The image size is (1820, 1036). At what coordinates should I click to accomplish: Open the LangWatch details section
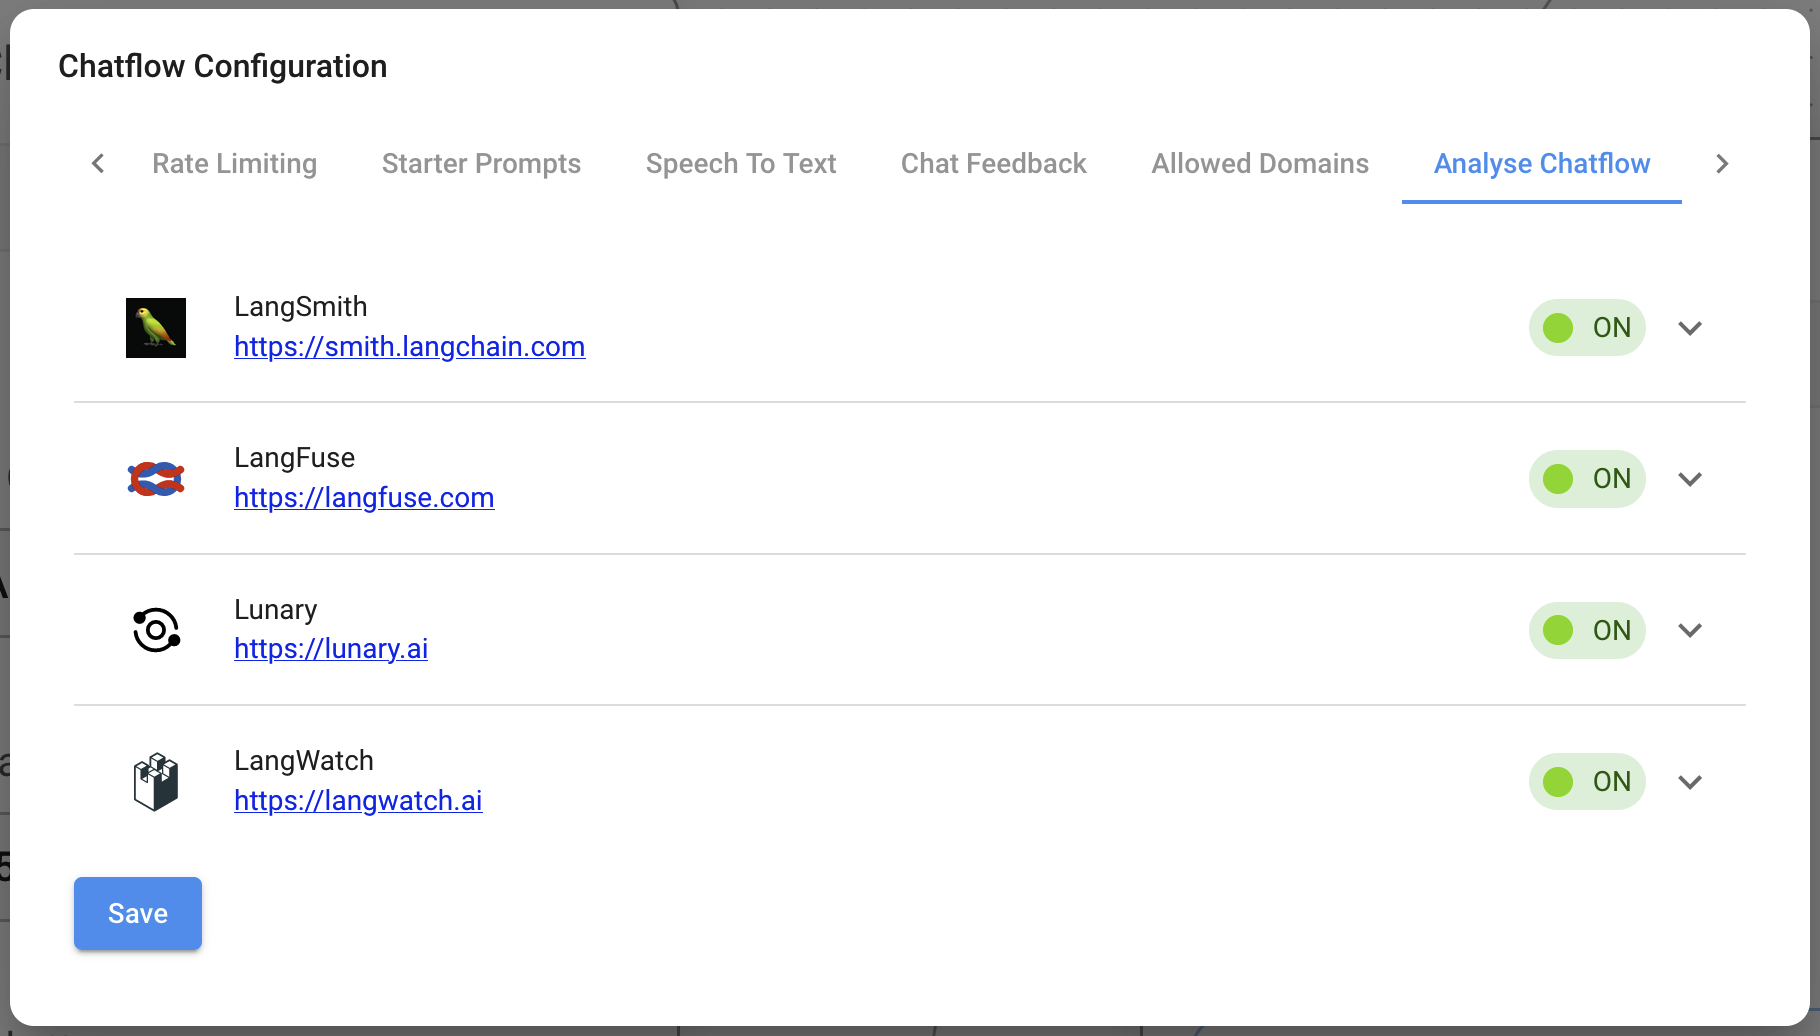1691,781
